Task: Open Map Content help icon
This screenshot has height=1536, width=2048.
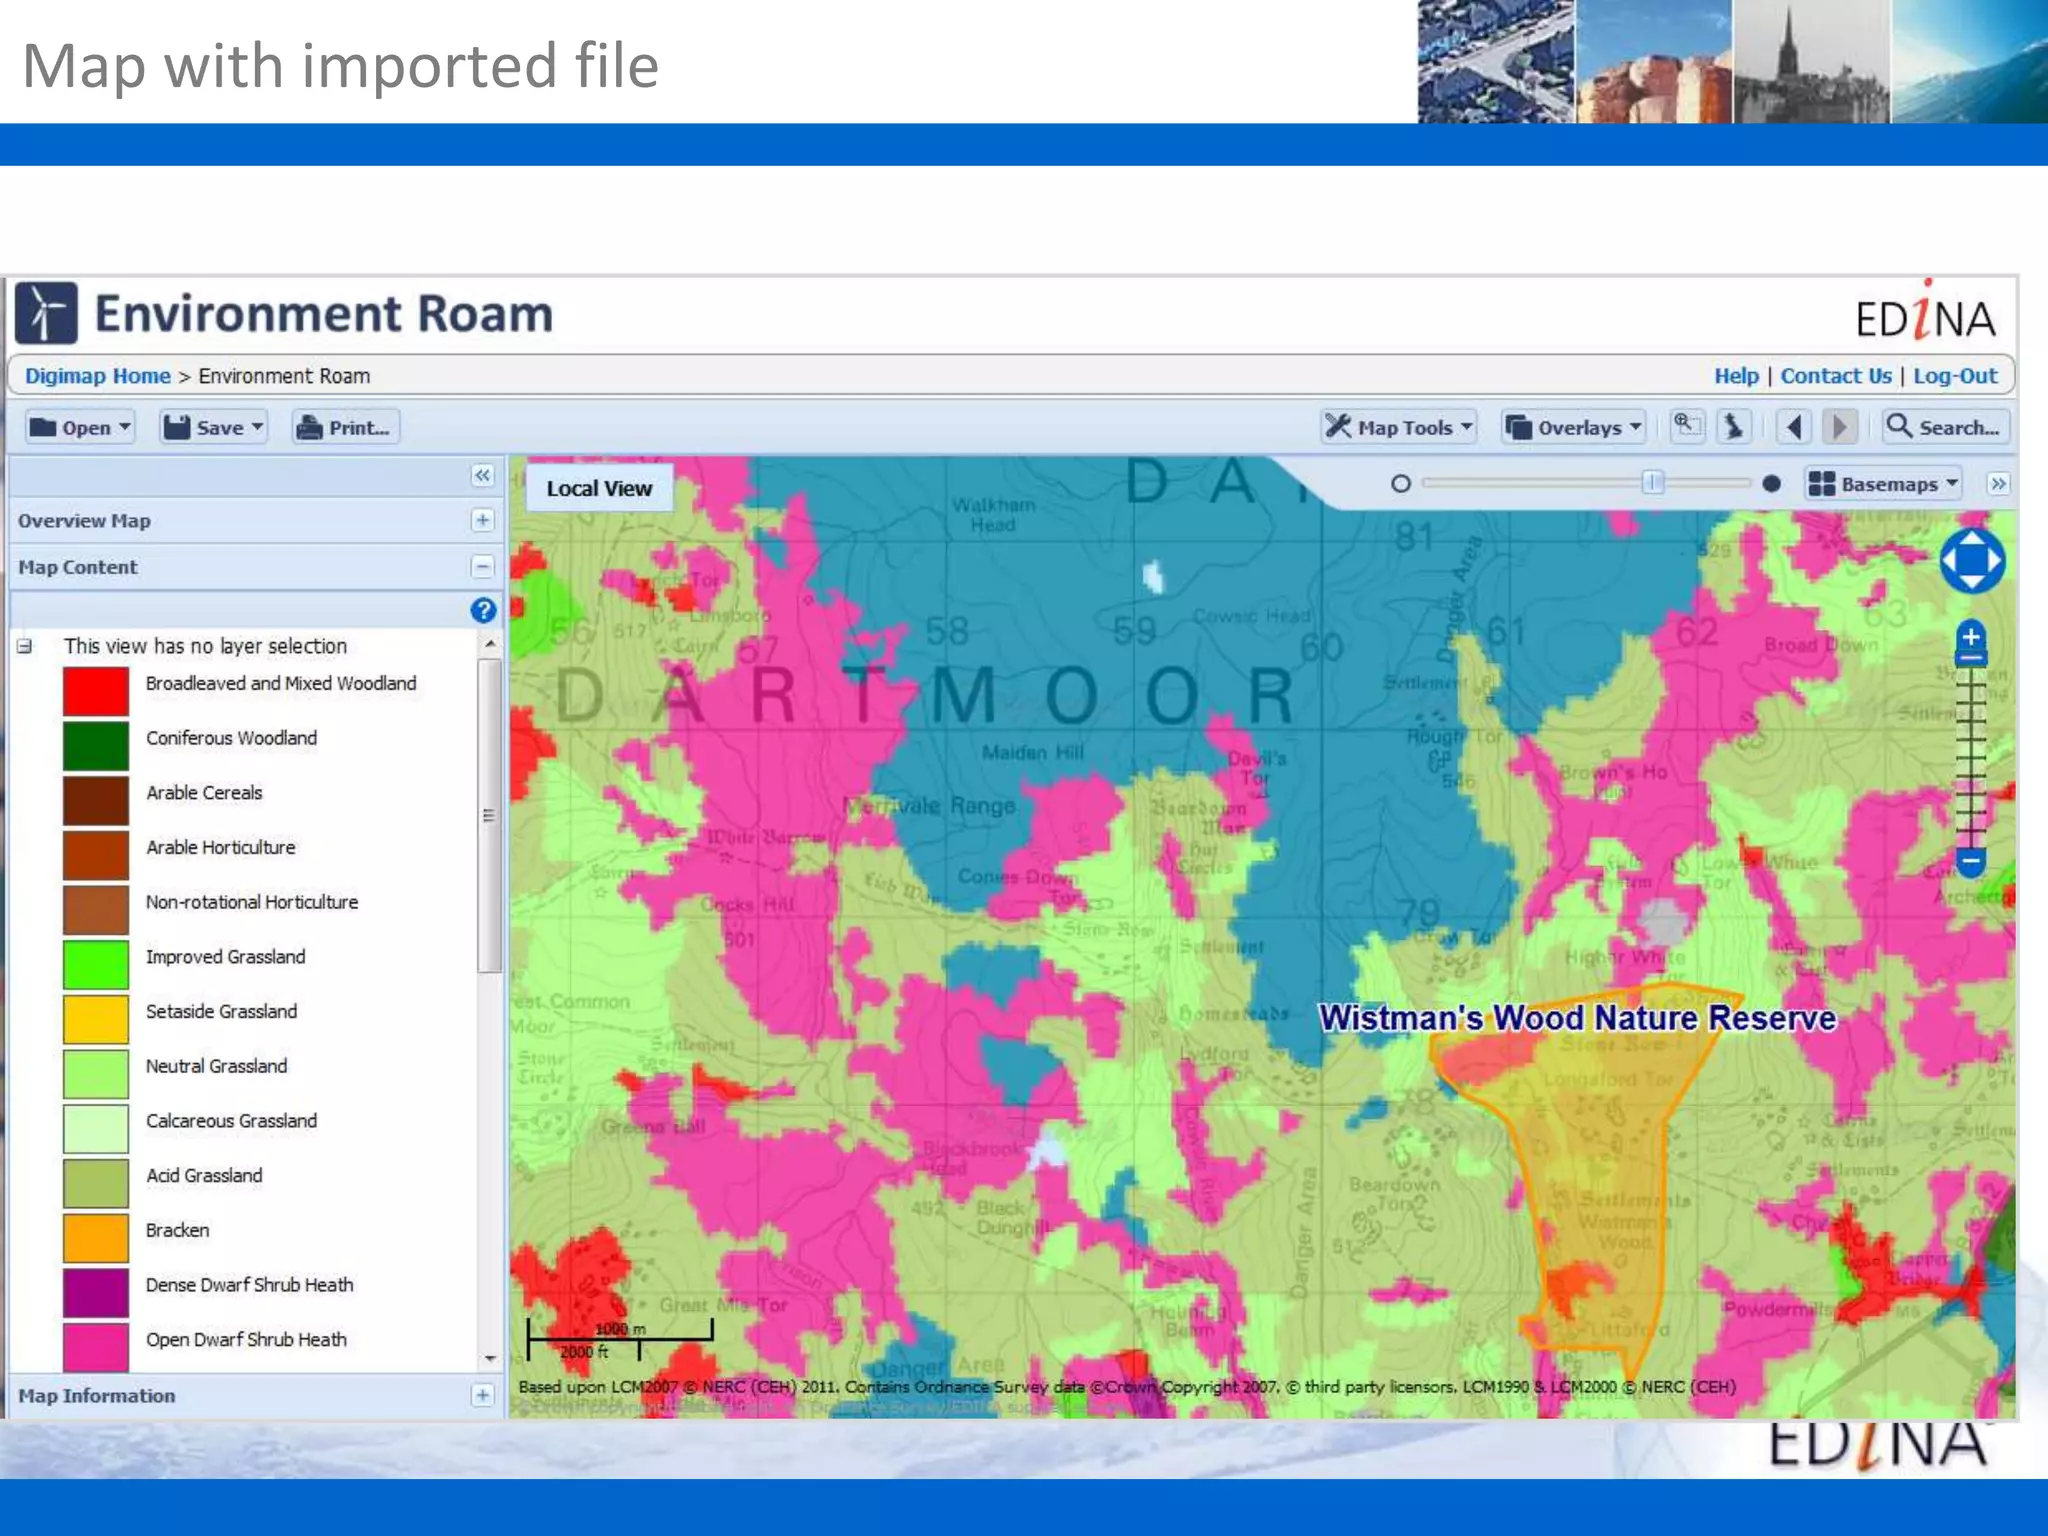Action: point(483,610)
